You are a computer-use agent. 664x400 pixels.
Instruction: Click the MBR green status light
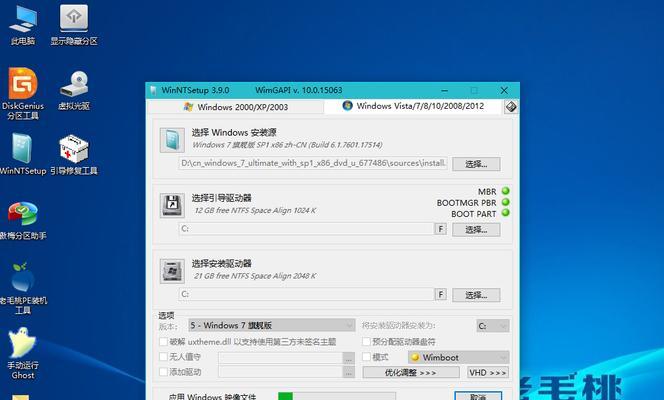click(505, 191)
